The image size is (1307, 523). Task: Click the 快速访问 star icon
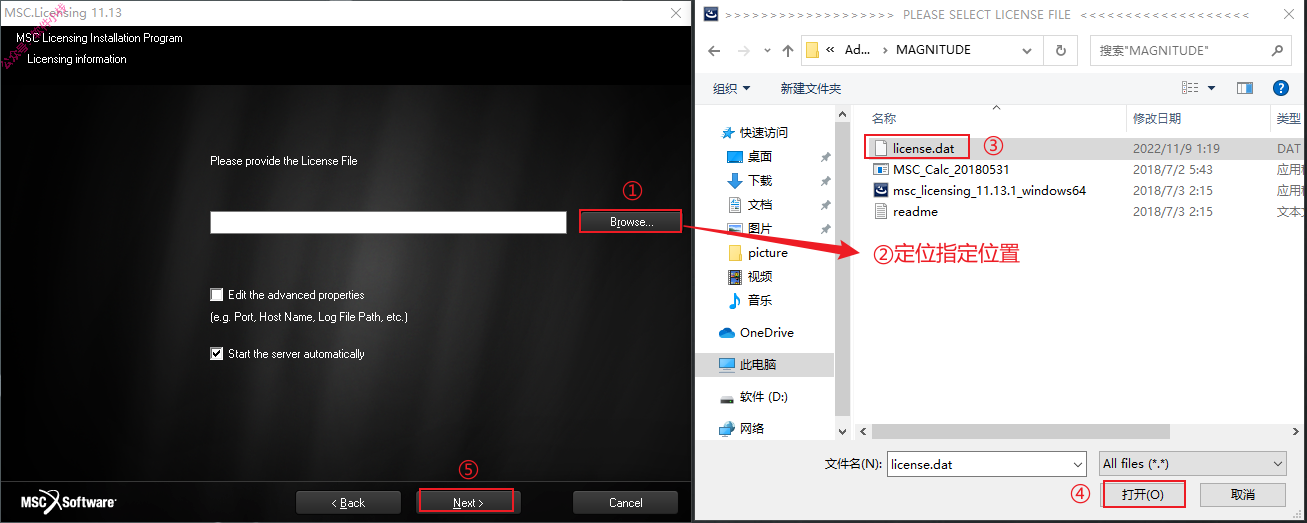[x=727, y=132]
